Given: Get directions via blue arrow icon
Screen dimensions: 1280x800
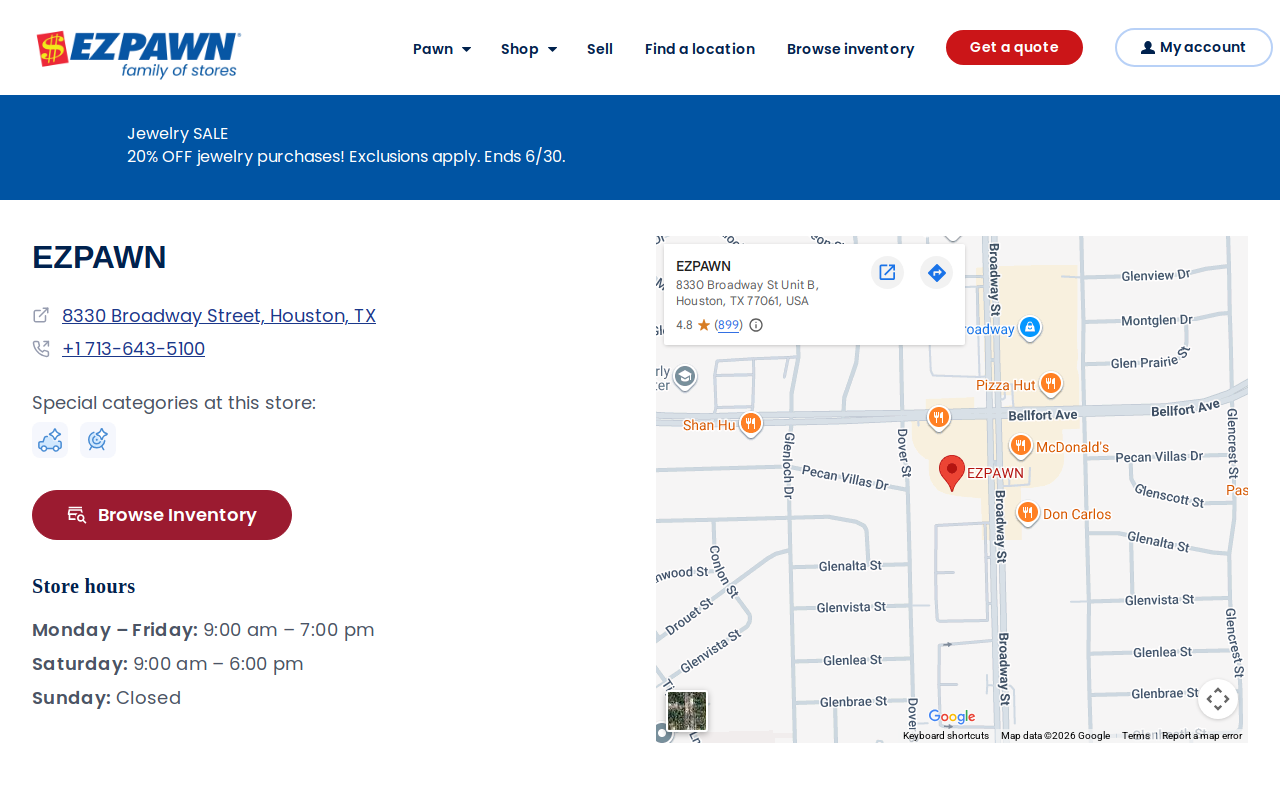Looking at the screenshot, I should tap(936, 272).
